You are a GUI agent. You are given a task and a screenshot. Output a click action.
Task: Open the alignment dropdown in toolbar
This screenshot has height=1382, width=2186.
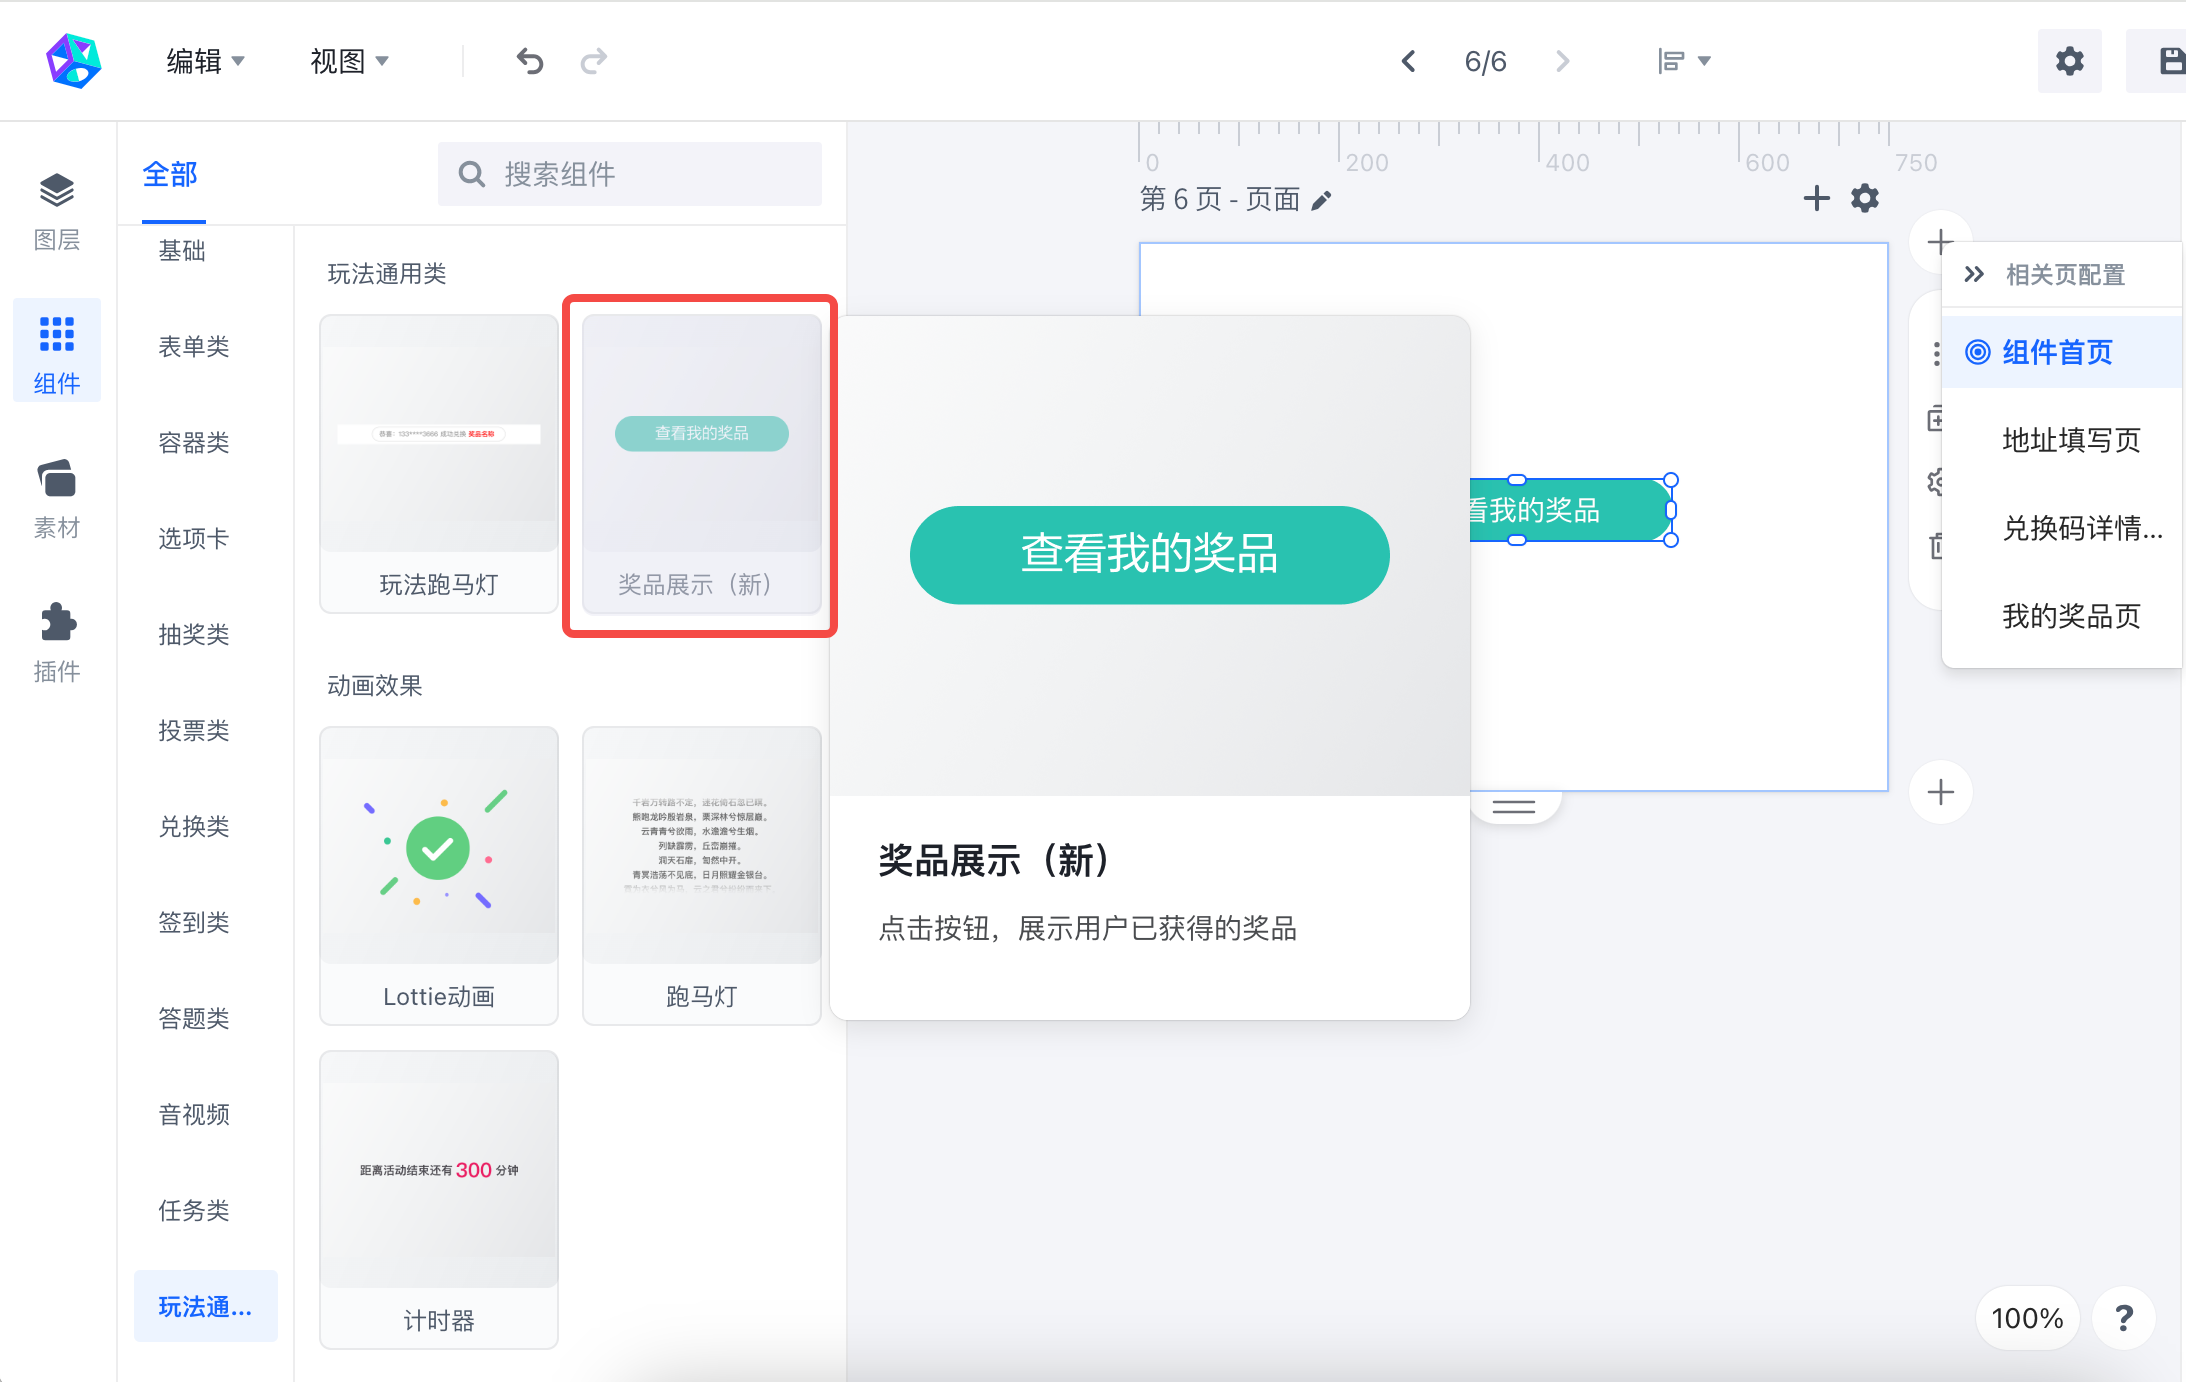click(1683, 61)
